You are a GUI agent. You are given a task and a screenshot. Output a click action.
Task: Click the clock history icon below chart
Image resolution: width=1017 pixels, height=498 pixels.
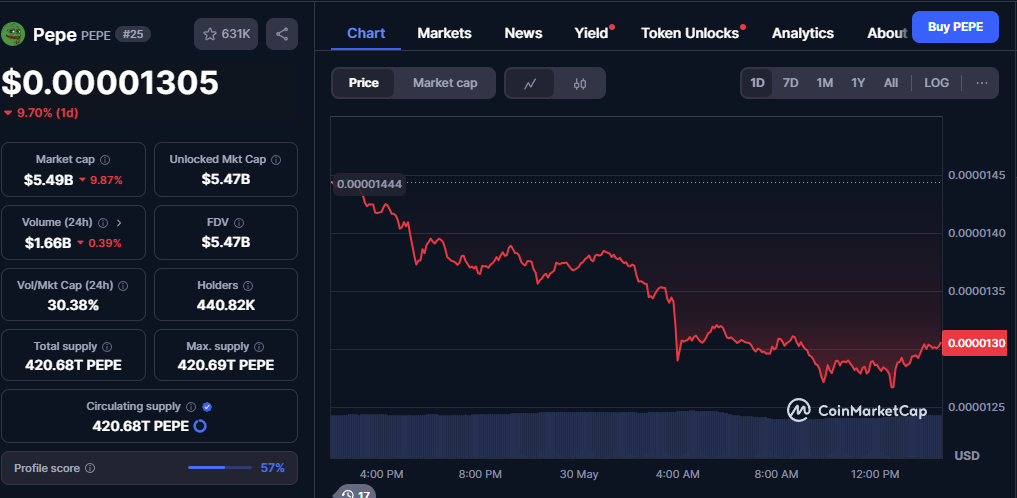pyautogui.click(x=348, y=494)
